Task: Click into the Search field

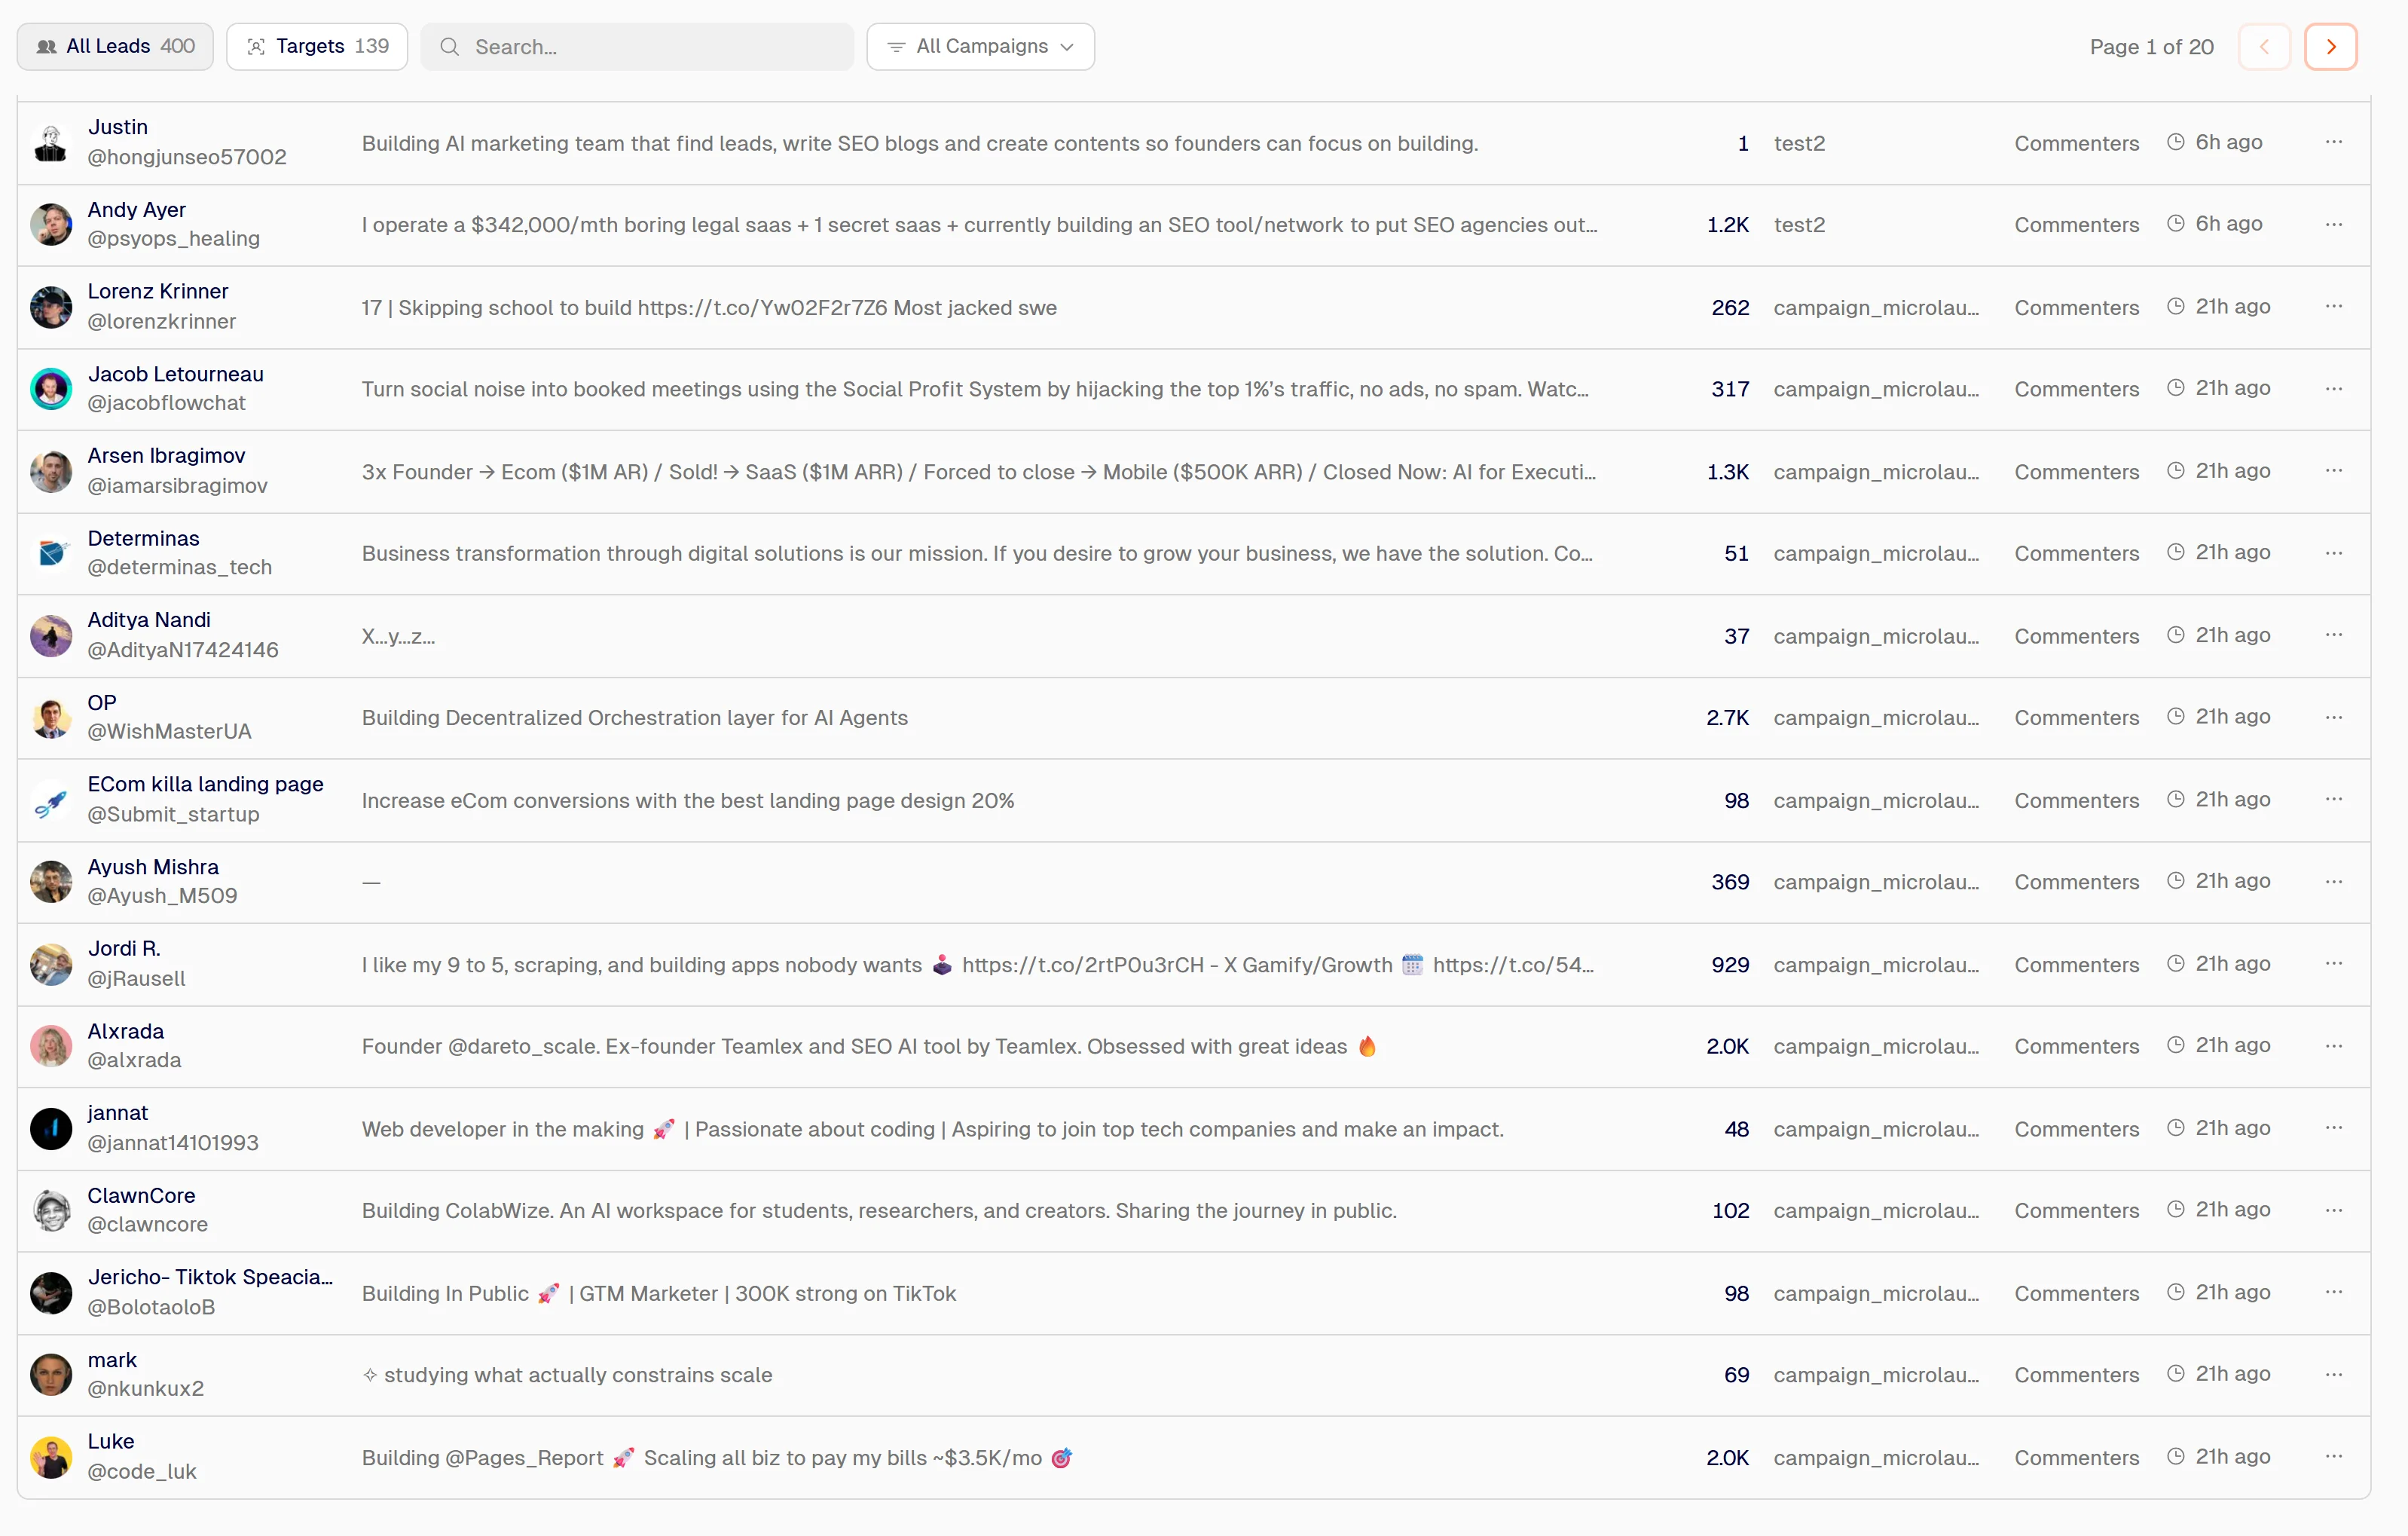Action: click(x=637, y=47)
